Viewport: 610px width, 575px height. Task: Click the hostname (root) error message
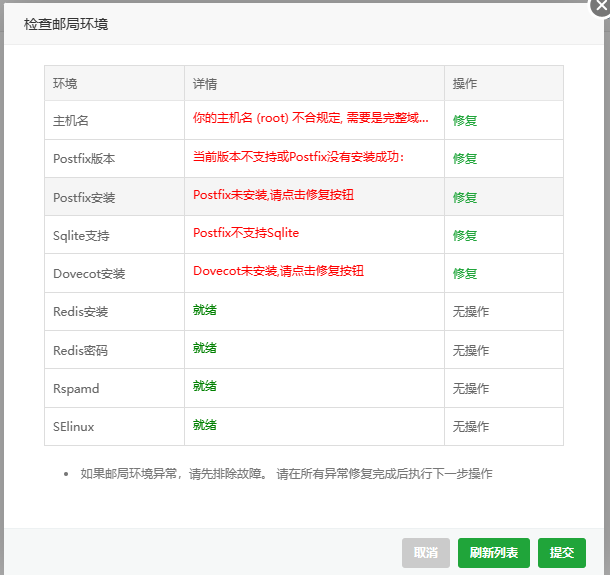311,117
